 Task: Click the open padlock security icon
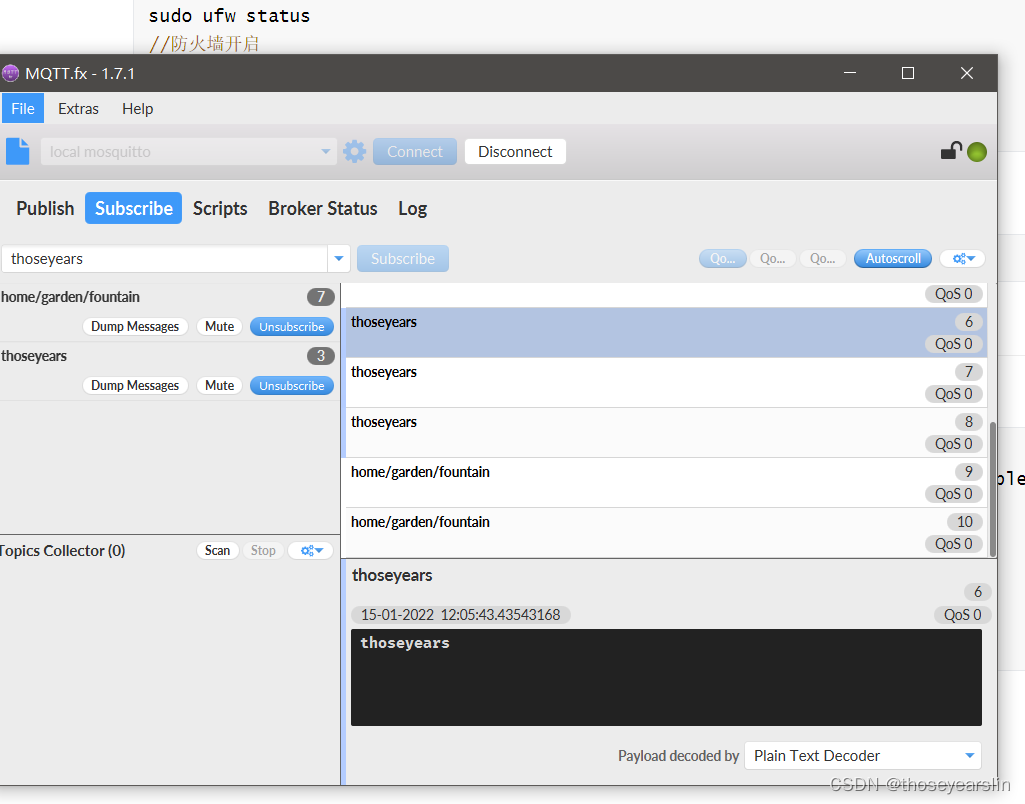pyautogui.click(x=951, y=151)
